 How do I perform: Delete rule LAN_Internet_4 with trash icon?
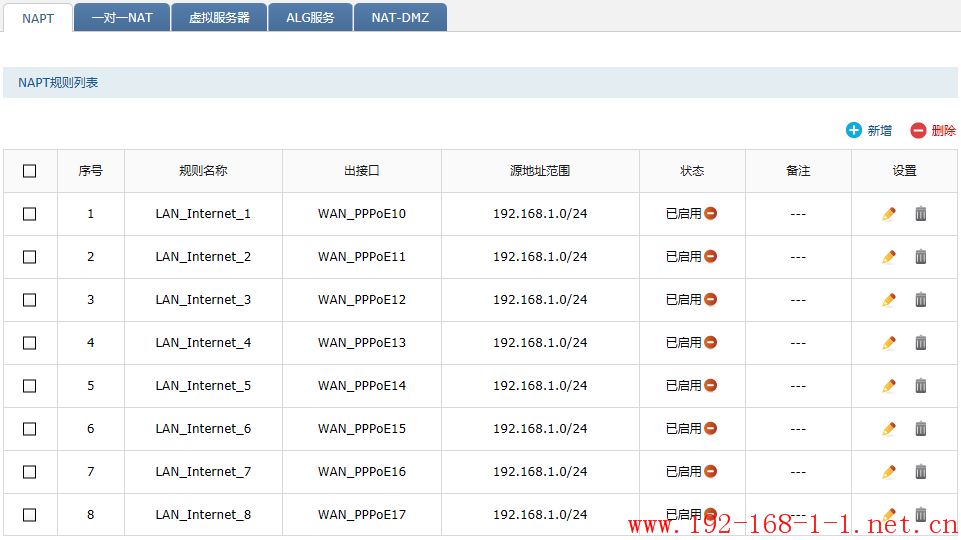point(921,343)
